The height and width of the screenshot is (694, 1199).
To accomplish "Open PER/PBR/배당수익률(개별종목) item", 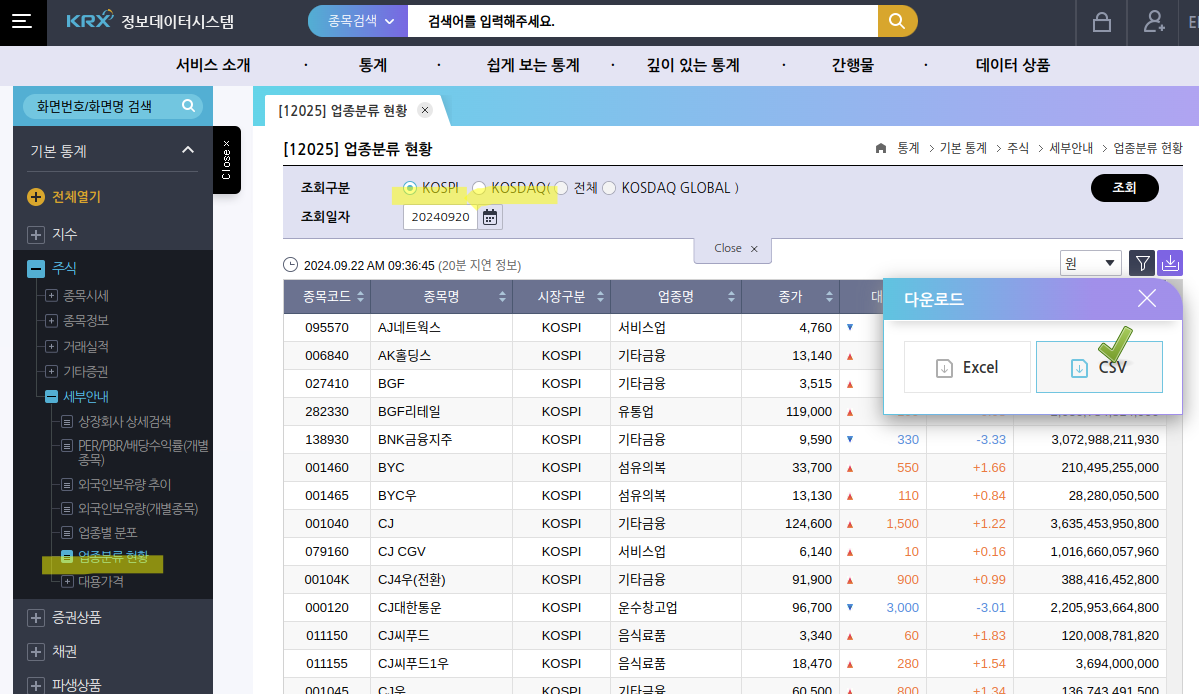I will coord(143,452).
